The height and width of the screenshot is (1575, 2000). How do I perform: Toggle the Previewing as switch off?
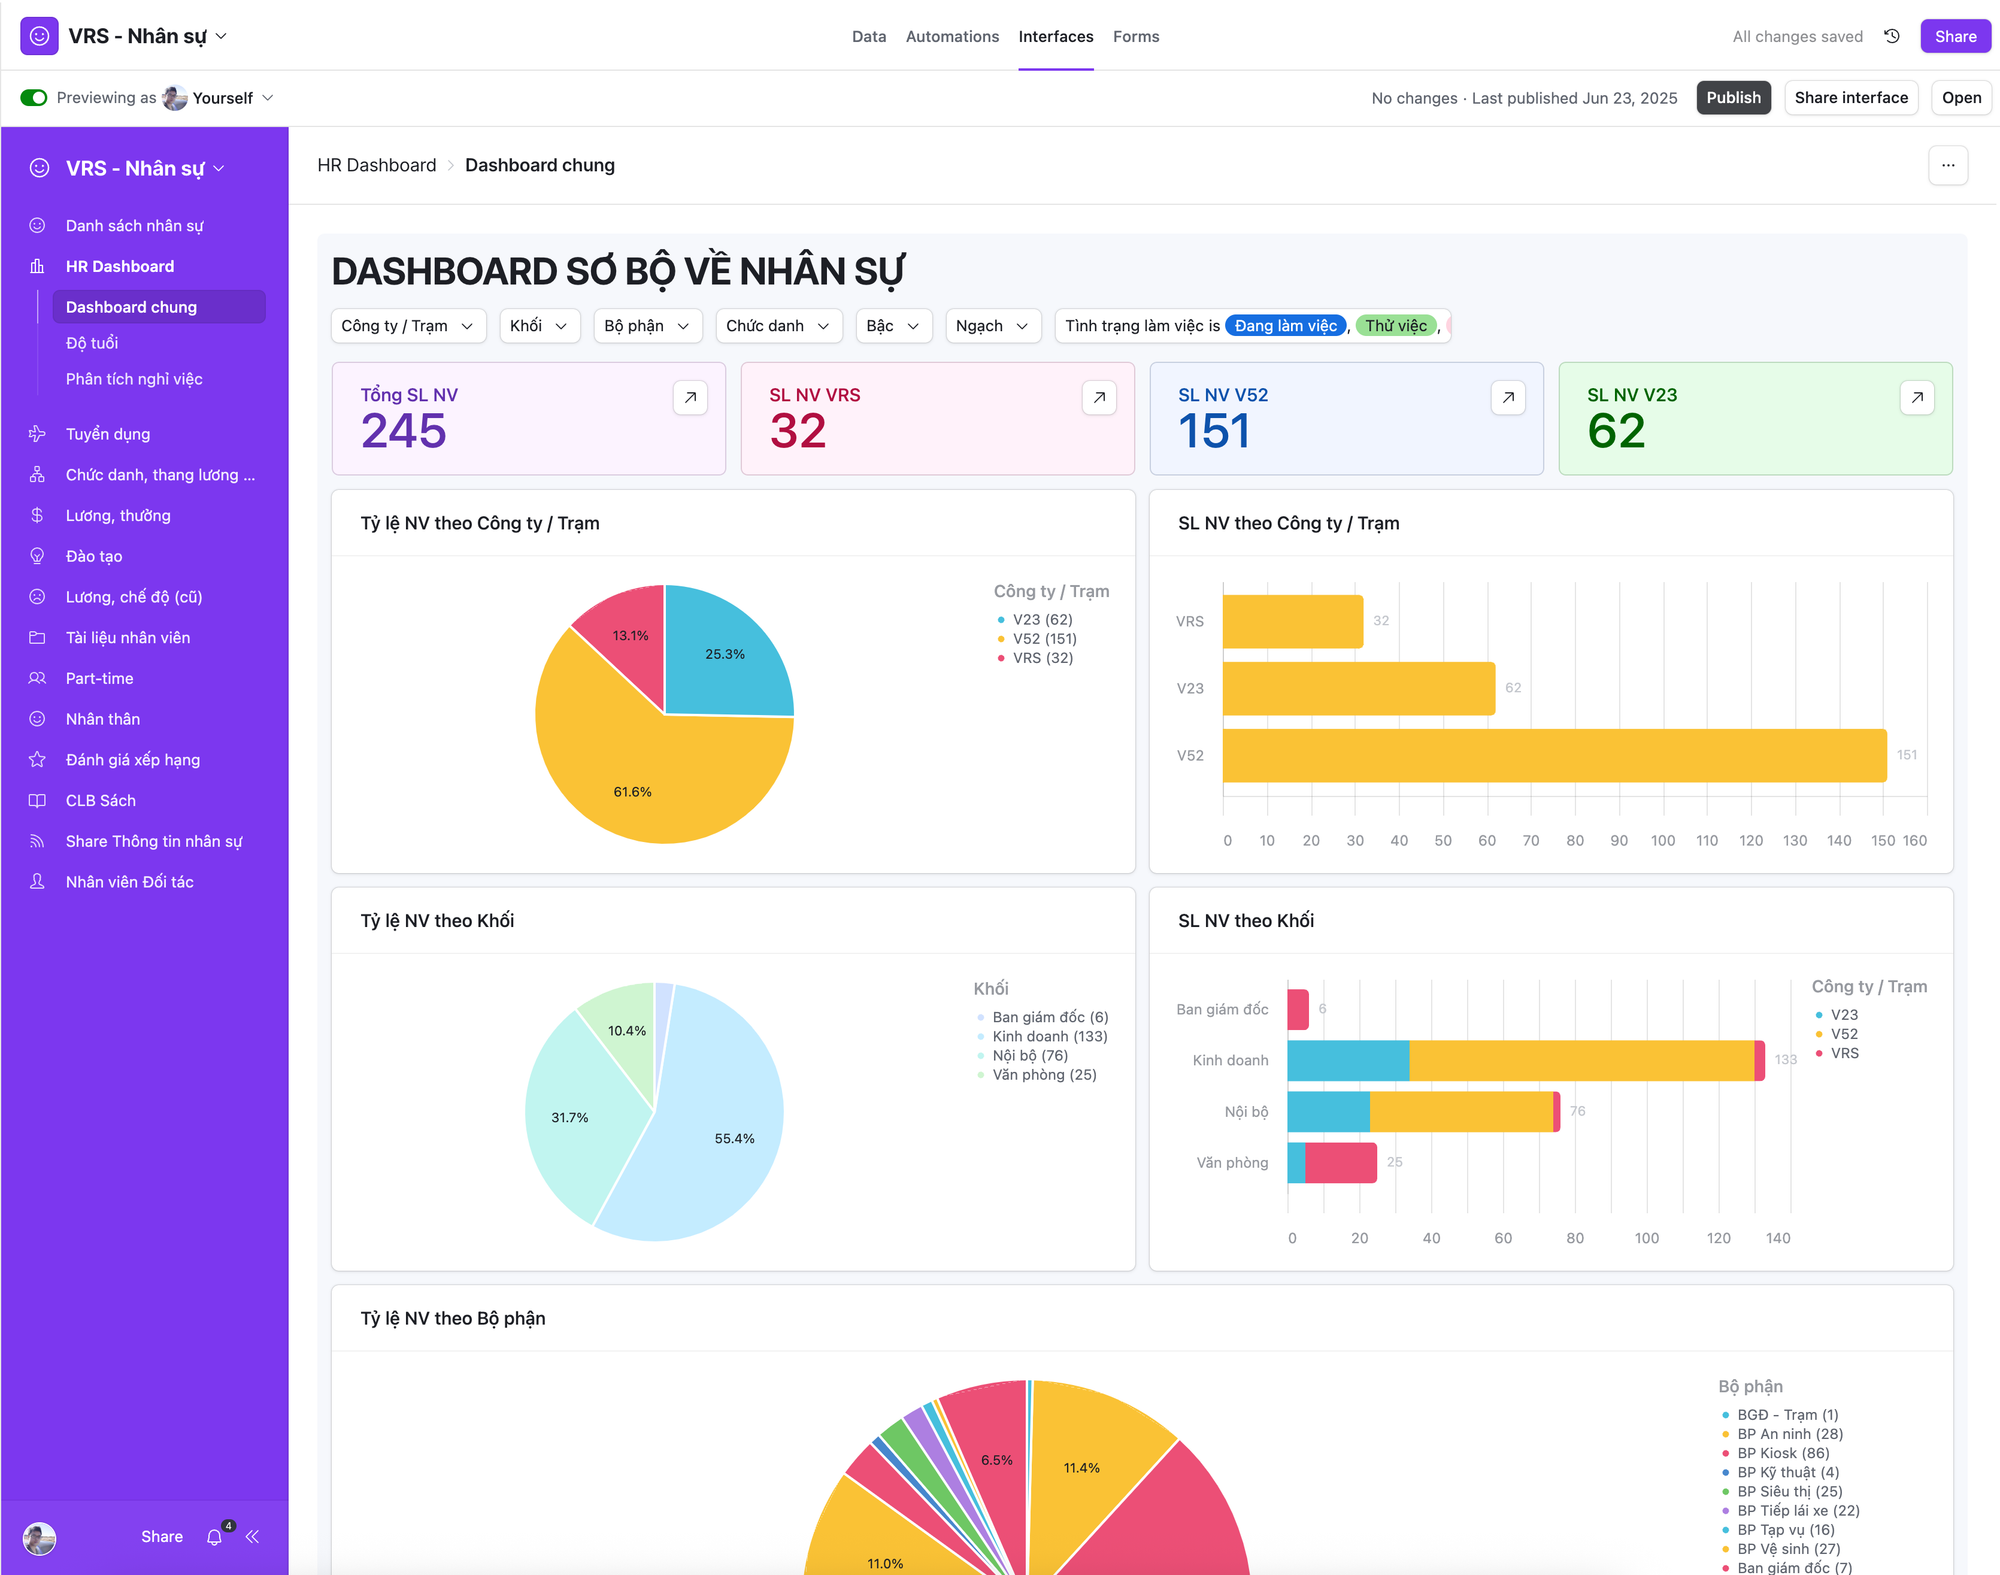(34, 98)
